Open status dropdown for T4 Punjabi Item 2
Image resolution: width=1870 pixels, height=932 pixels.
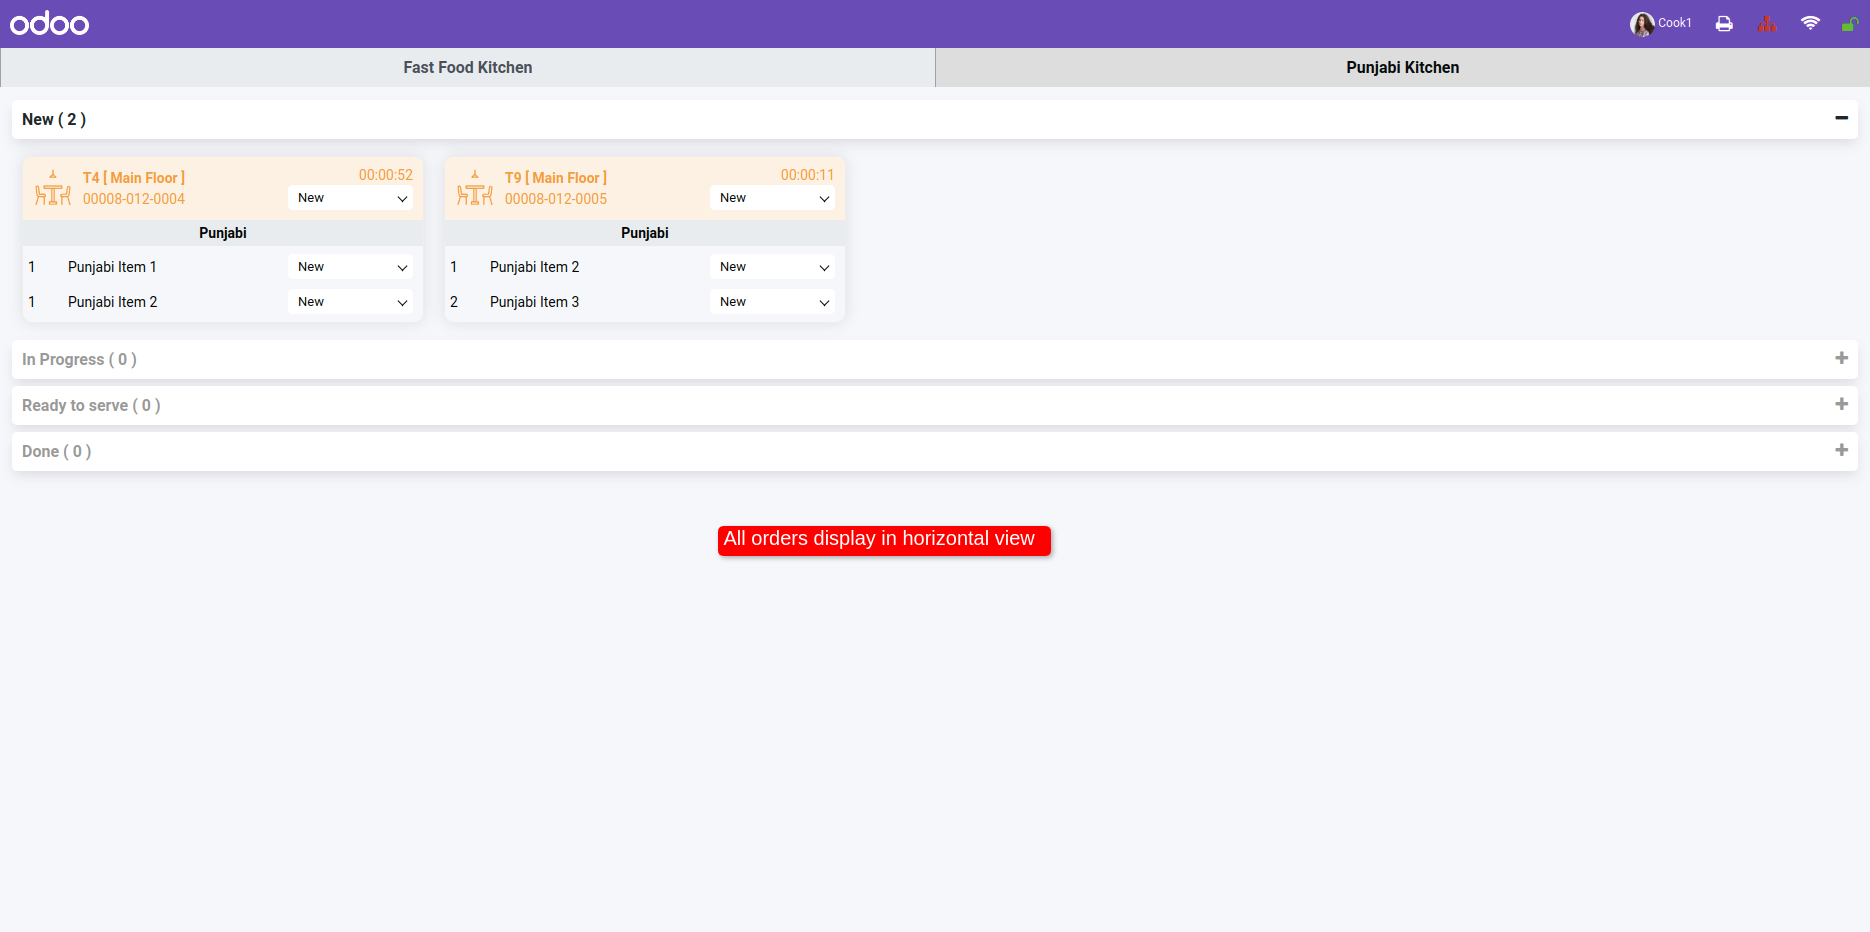click(351, 302)
